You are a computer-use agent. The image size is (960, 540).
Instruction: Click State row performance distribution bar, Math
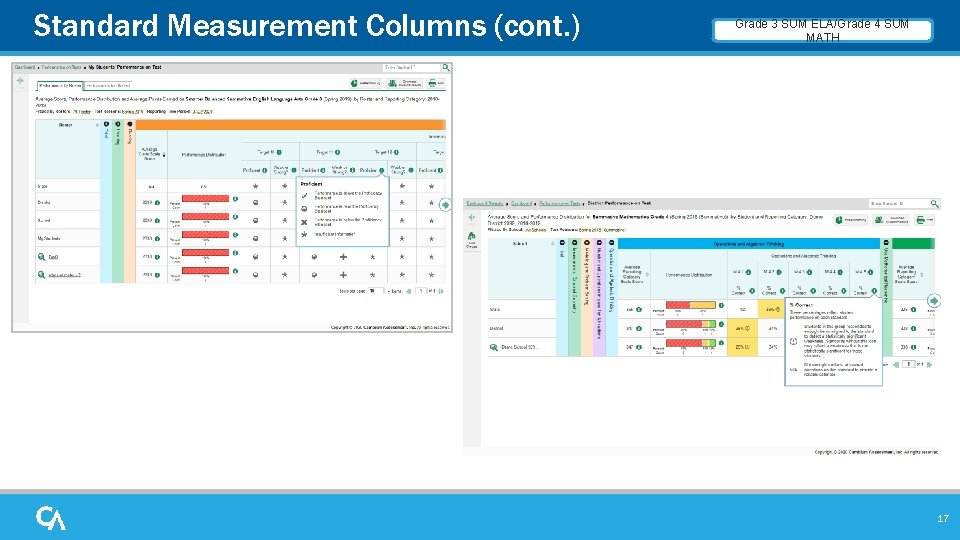tap(691, 305)
